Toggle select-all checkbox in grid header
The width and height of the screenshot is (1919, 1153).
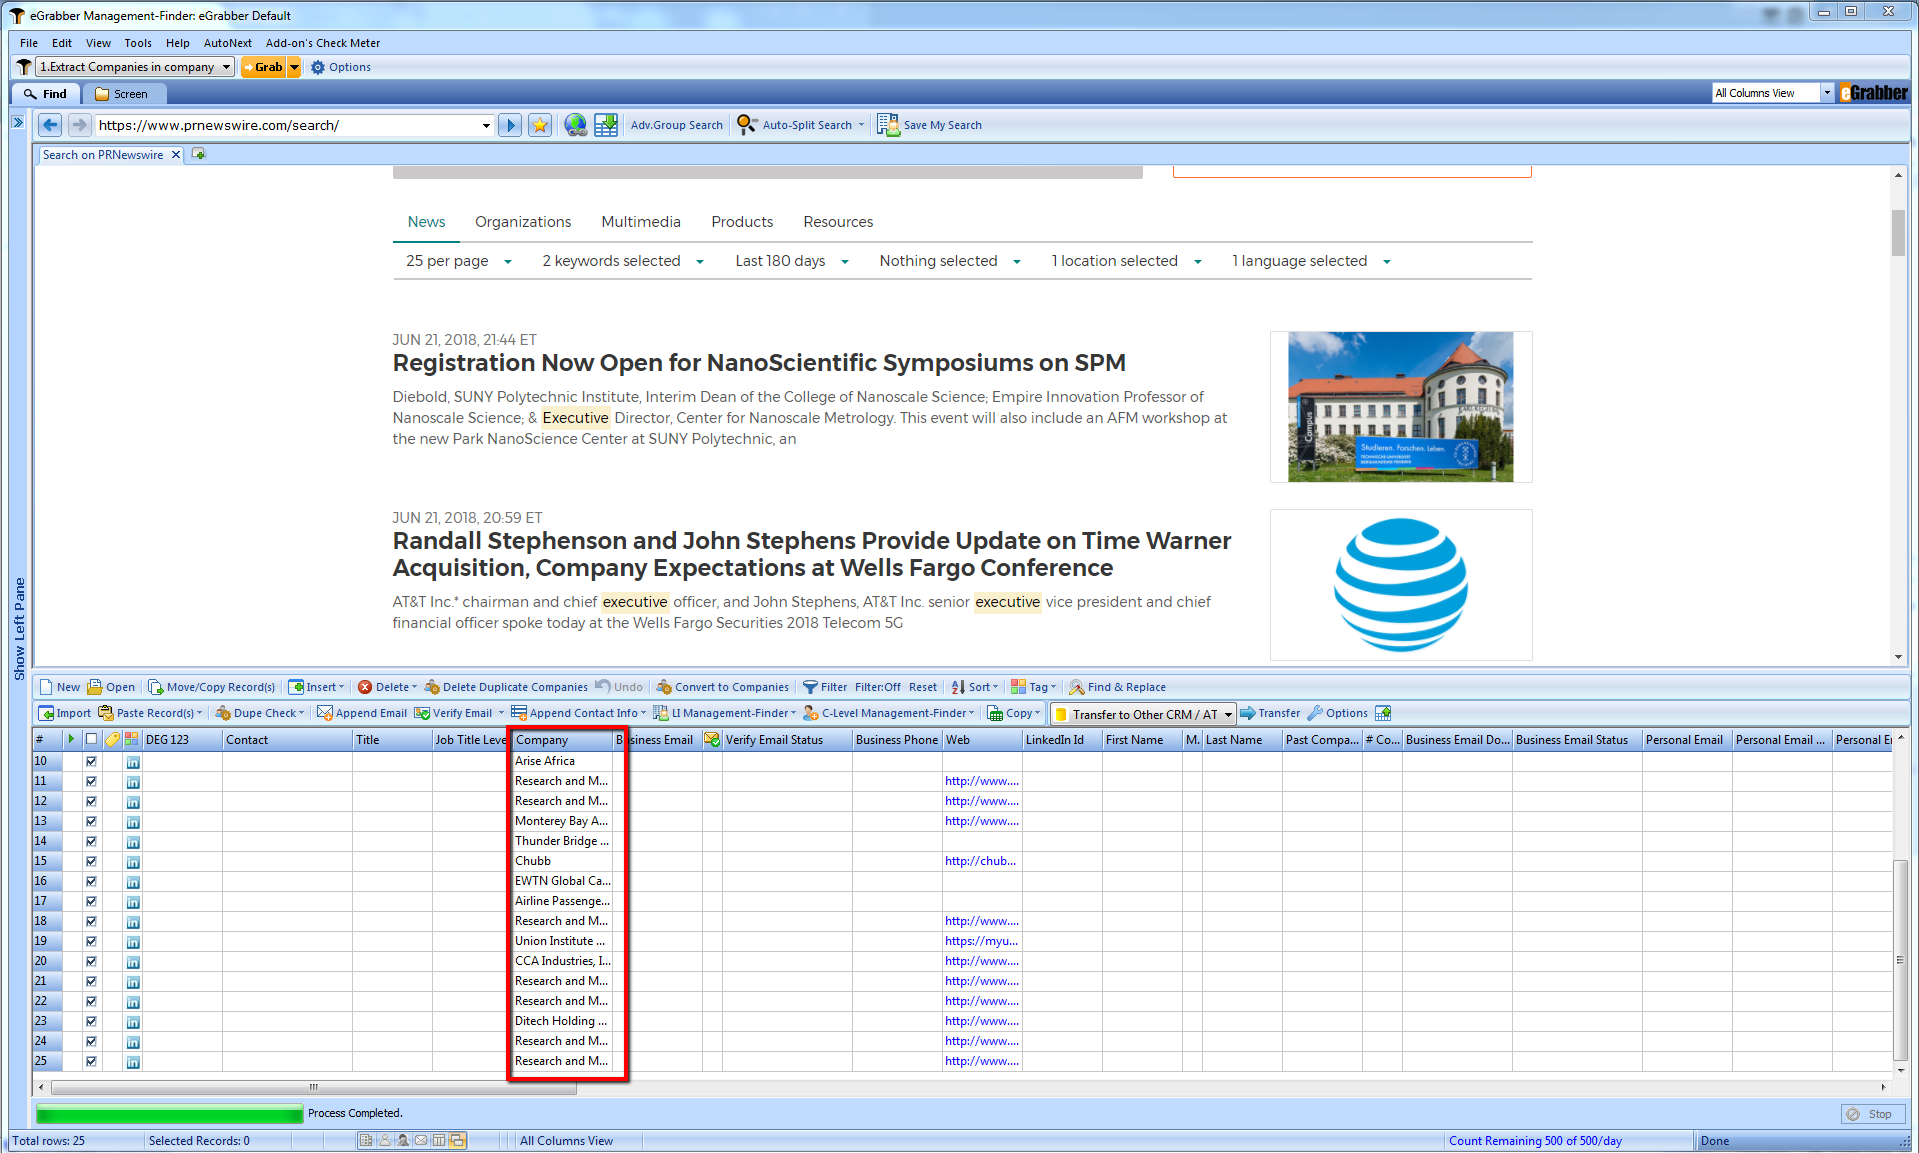[x=91, y=740]
